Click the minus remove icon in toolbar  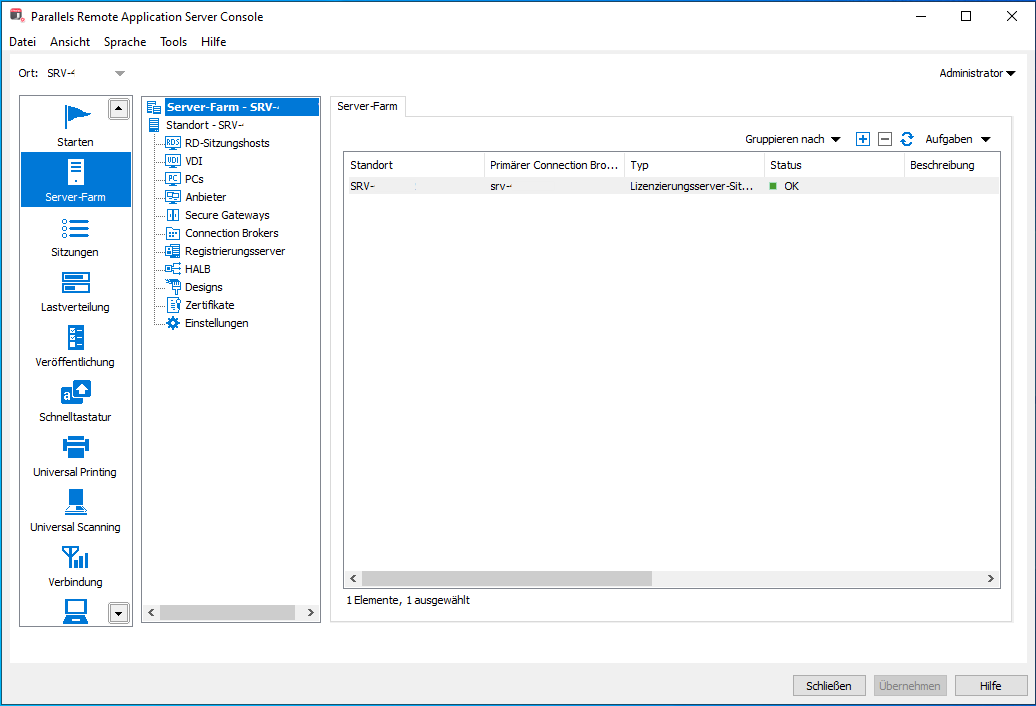[885, 139]
